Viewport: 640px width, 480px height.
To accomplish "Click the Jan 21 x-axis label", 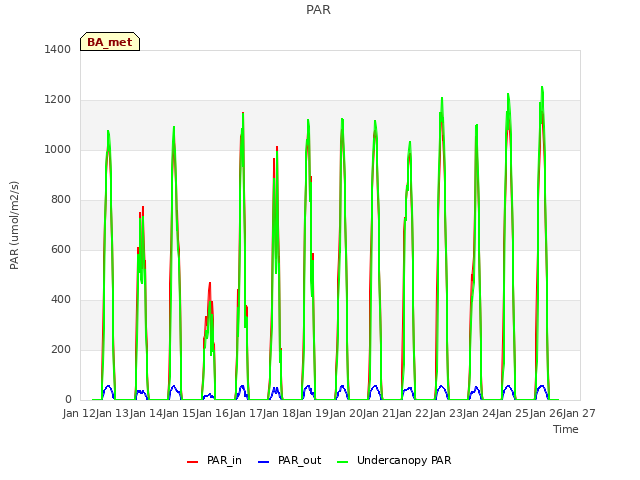I will coord(379,413).
